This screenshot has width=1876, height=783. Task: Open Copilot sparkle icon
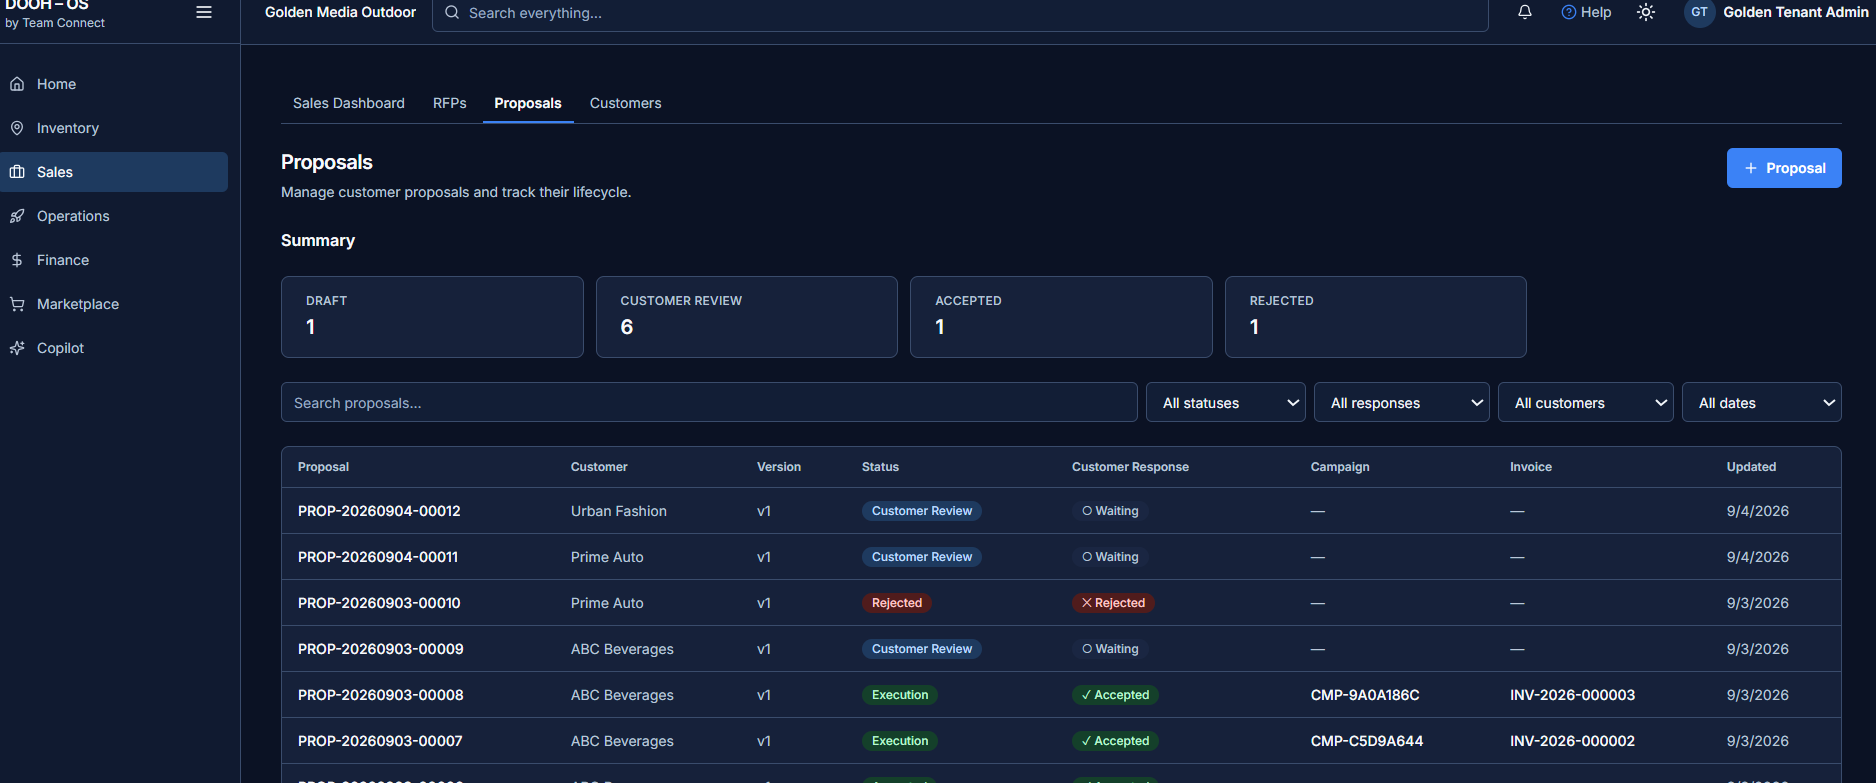(17, 348)
